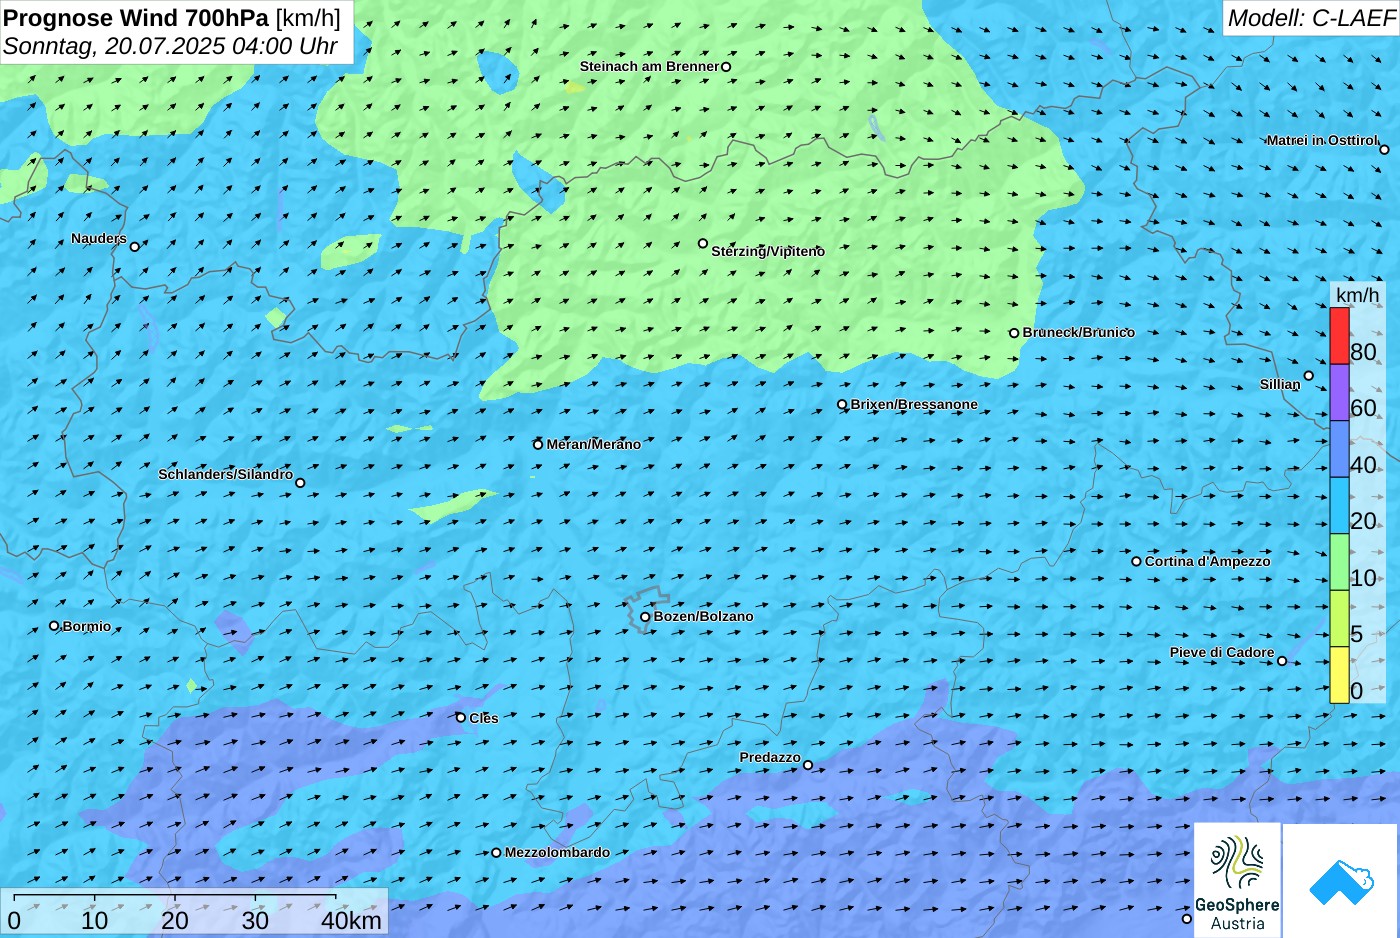Viewport: 1400px width, 938px height.
Task: Click the 'Mezzolombardo' city label
Action: click(557, 852)
